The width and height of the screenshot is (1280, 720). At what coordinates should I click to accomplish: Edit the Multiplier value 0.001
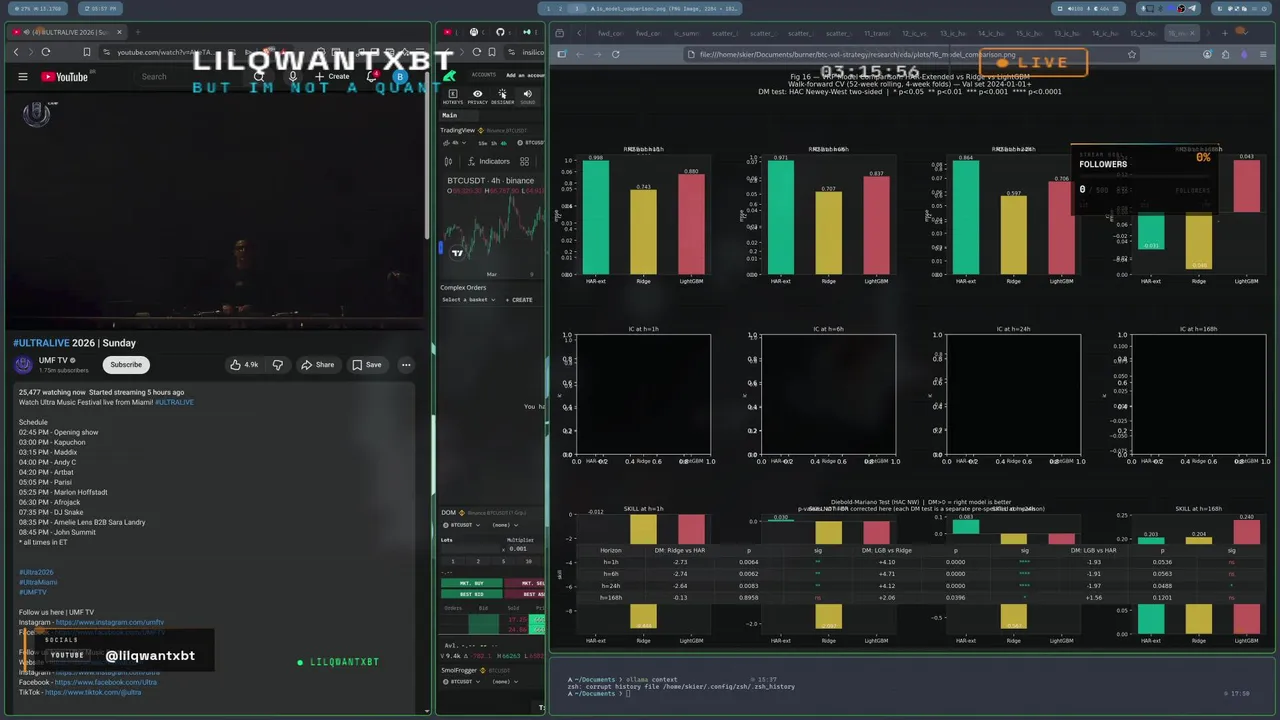tap(517, 549)
